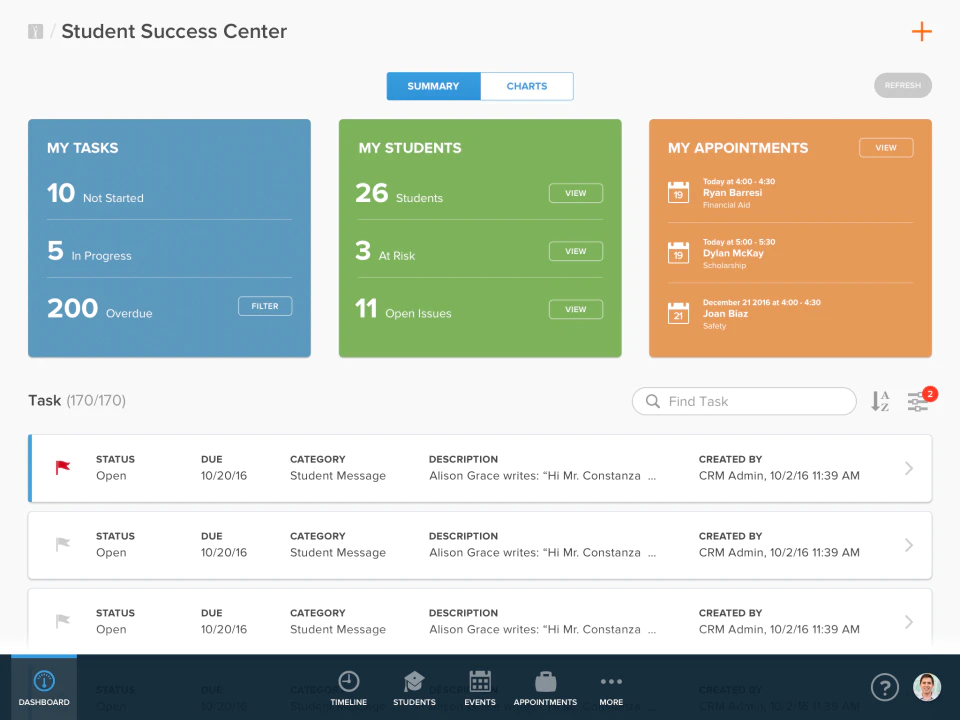Open the Events calendar icon

pos(480,681)
